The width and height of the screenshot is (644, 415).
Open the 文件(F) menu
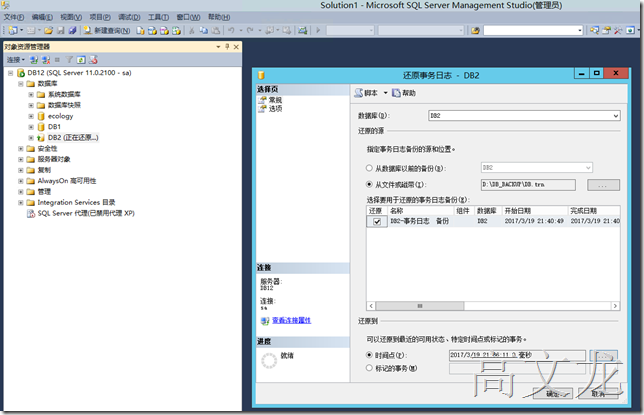click(14, 17)
